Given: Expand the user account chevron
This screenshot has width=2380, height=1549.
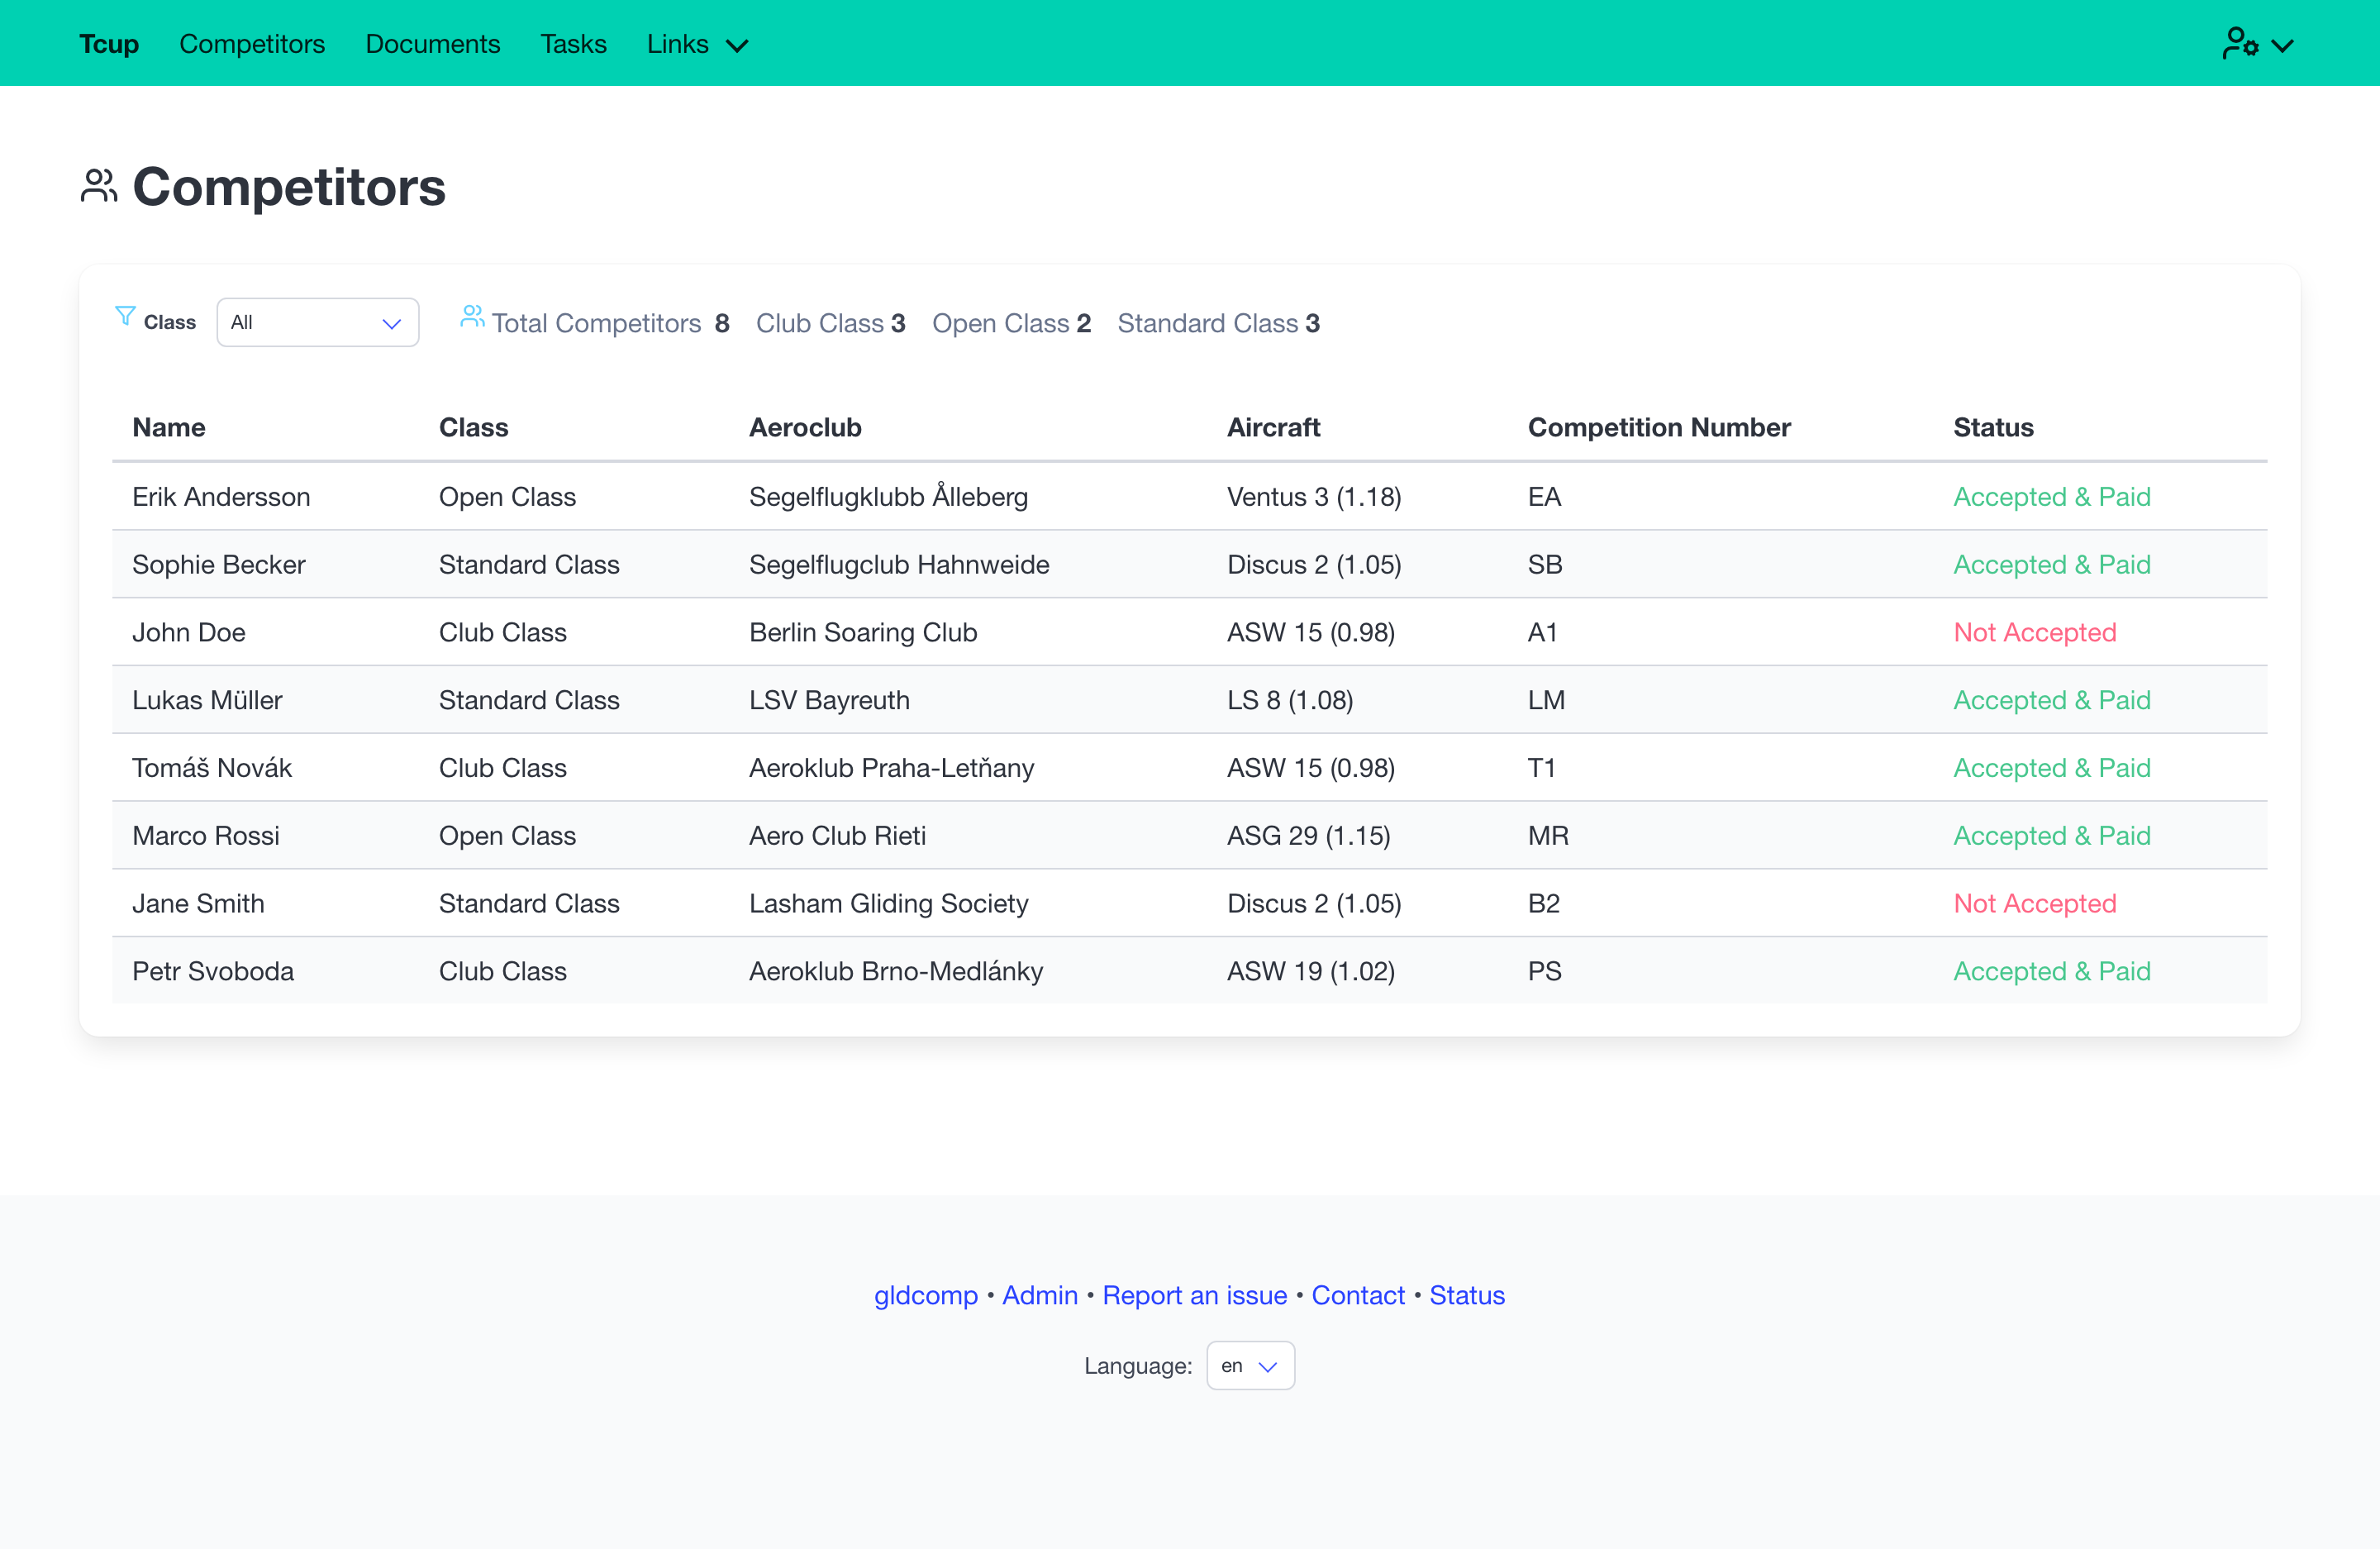Looking at the screenshot, I should (x=2283, y=46).
